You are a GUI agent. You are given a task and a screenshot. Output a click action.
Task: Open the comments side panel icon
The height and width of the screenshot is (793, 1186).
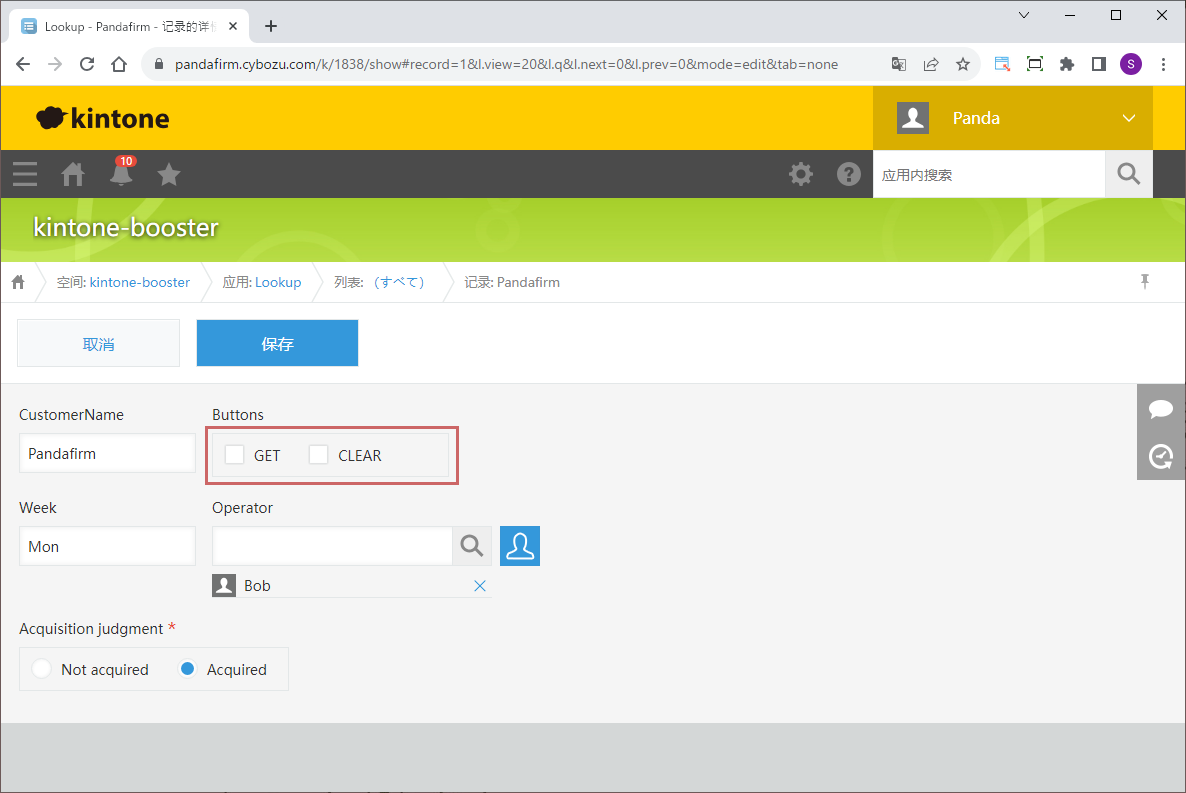[x=1161, y=409]
